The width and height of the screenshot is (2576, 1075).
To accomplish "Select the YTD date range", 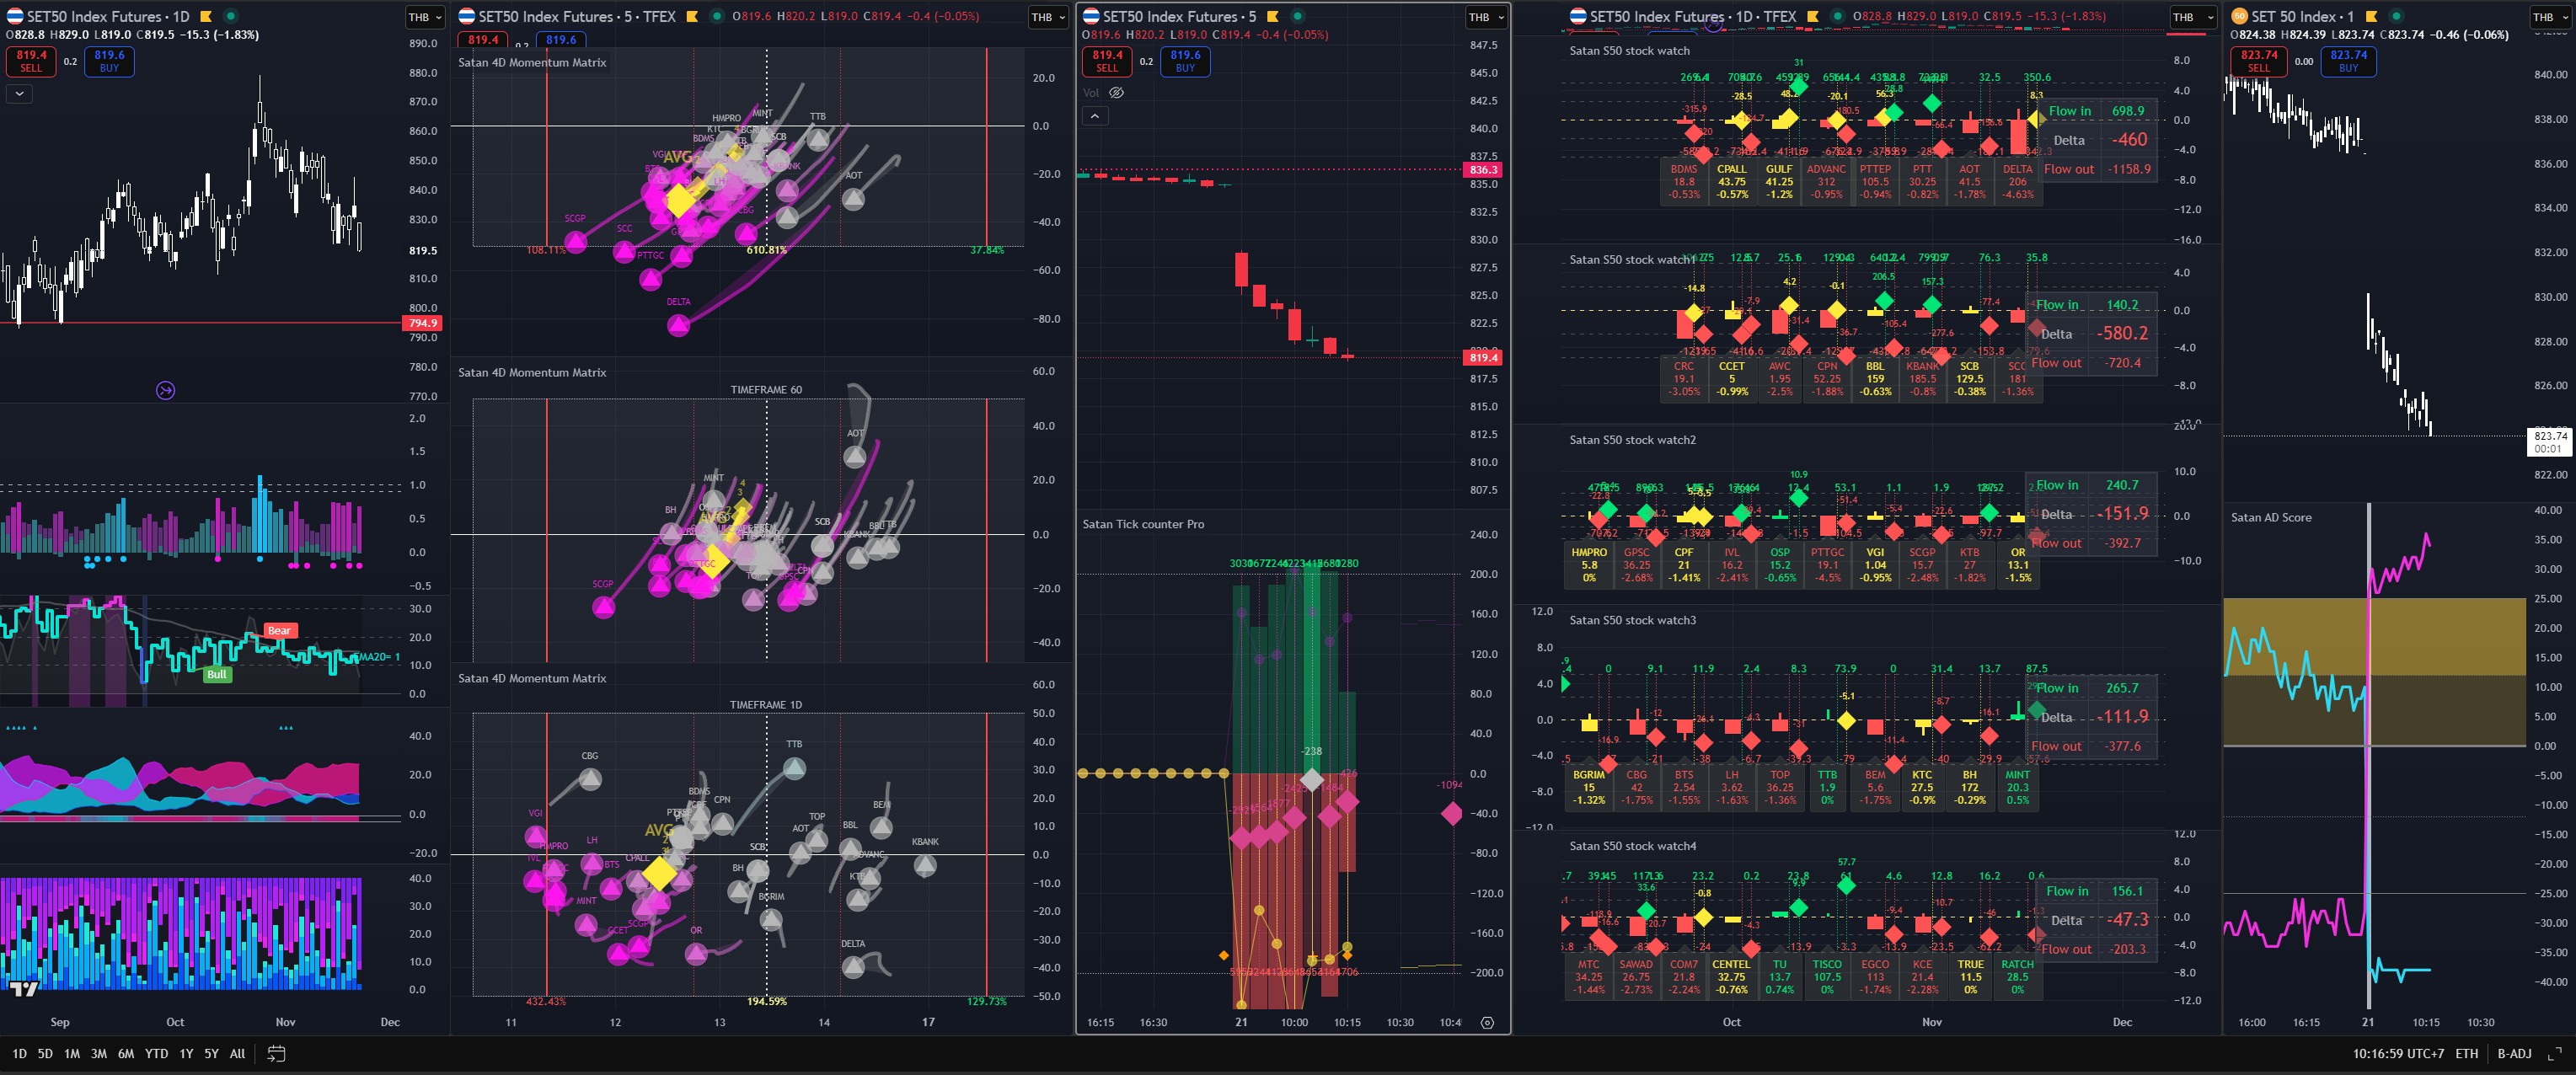I will point(156,1053).
